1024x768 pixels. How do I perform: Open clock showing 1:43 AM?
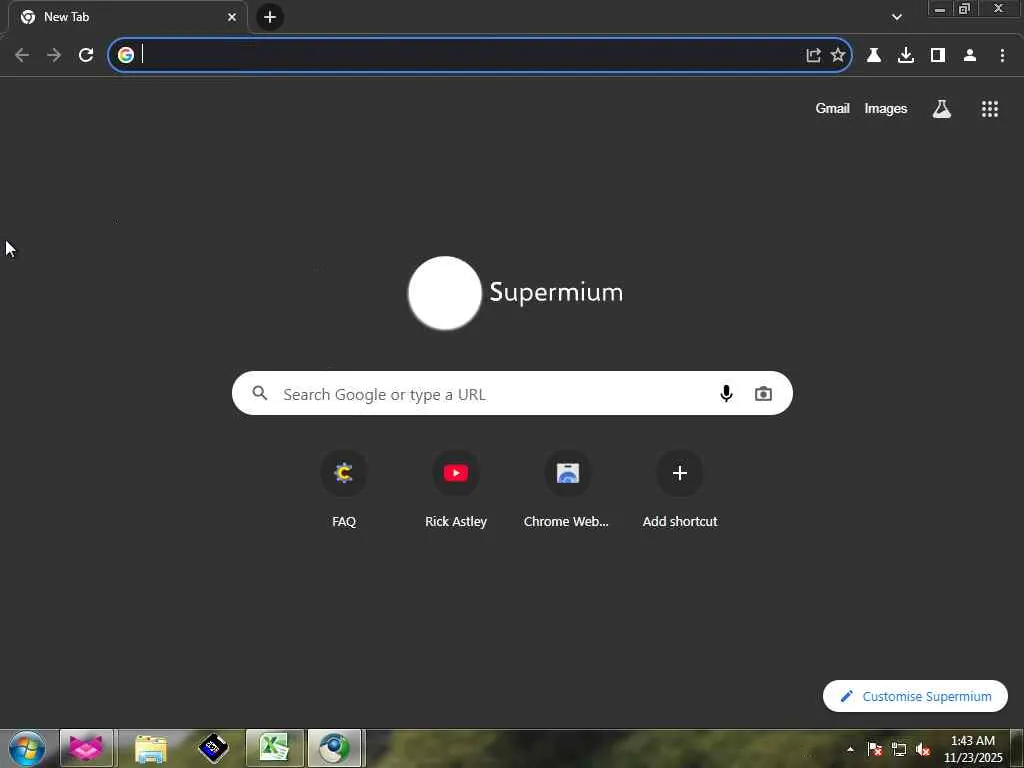point(973,749)
